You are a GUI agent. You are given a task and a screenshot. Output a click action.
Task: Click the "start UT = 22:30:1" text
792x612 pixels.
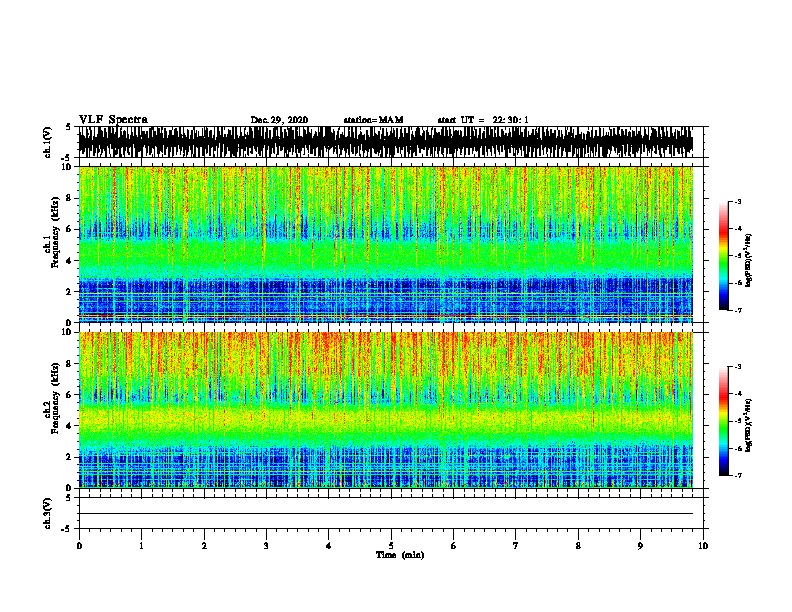(483, 120)
